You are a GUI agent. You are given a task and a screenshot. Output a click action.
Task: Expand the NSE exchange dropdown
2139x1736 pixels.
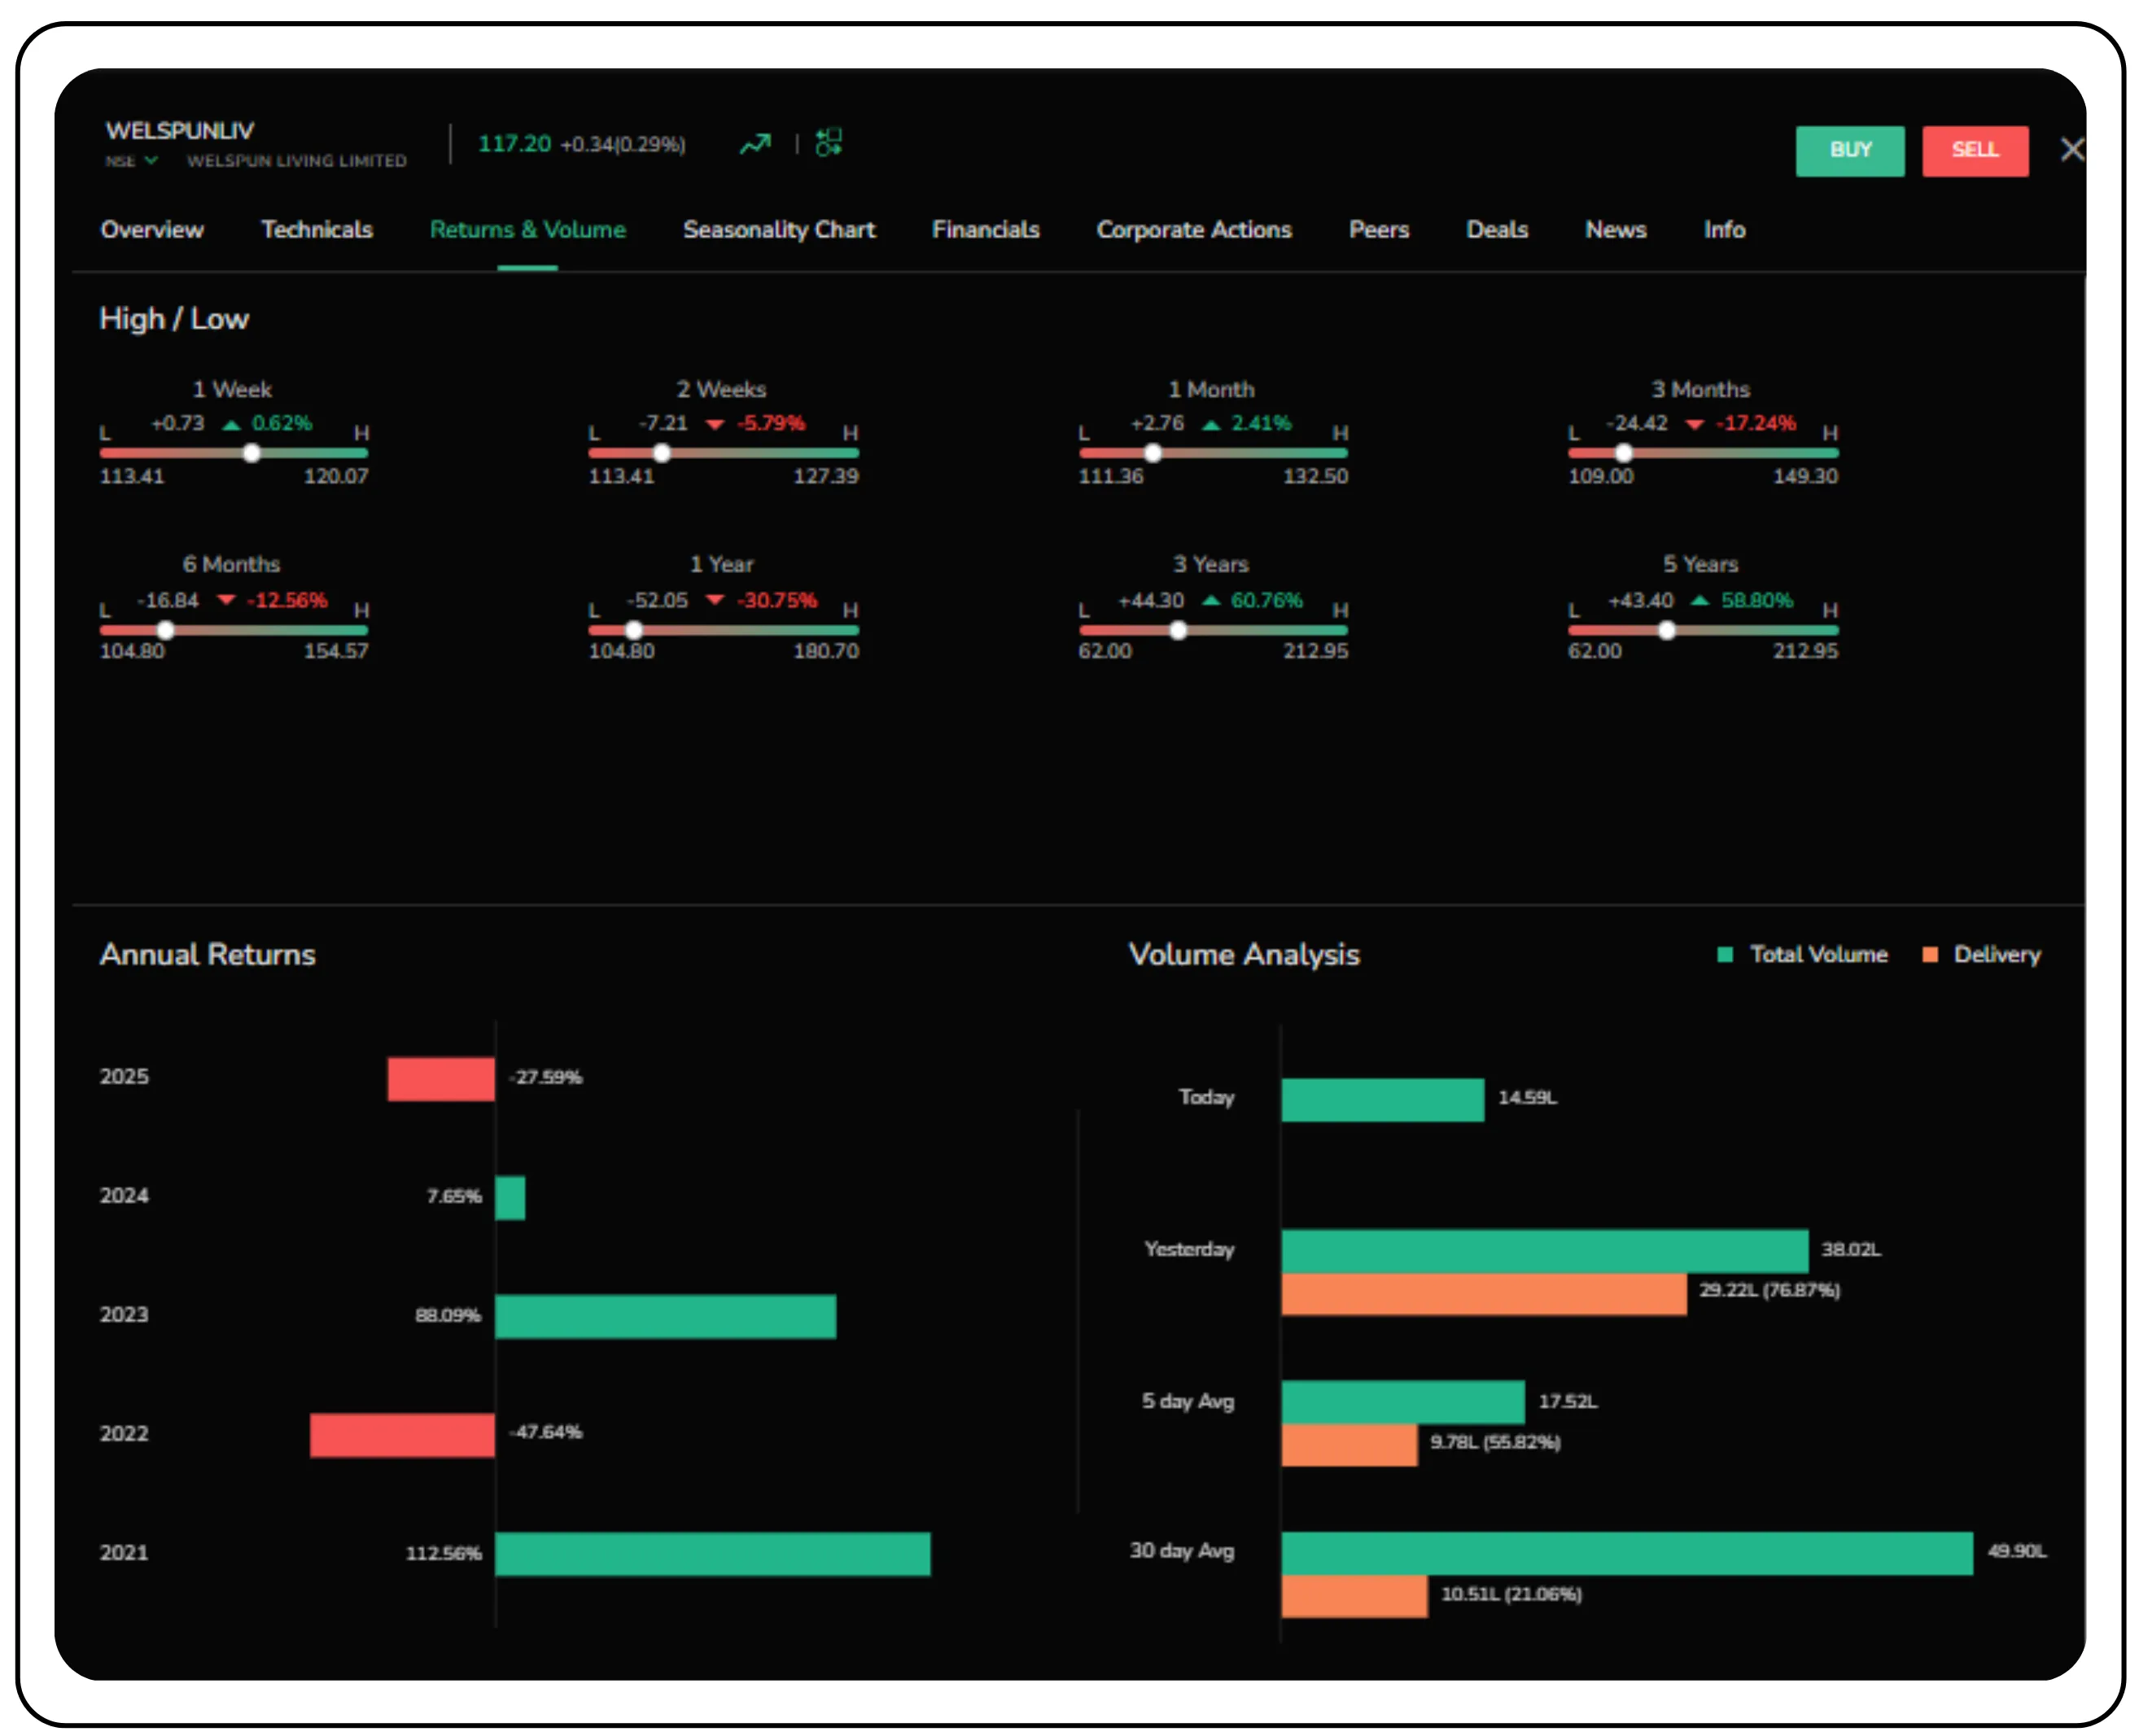(151, 161)
